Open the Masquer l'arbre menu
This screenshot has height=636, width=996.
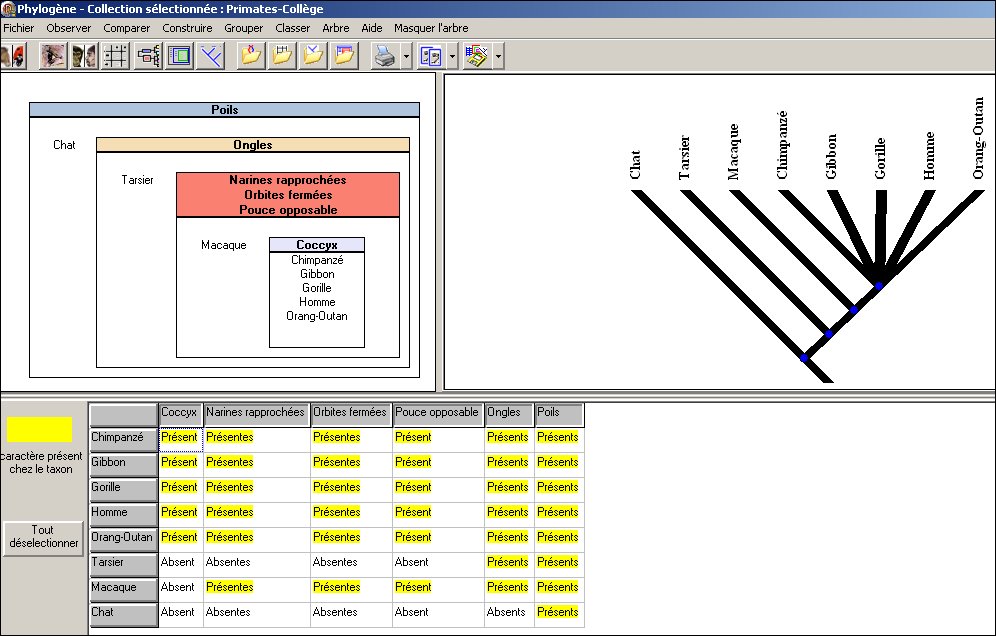(x=431, y=28)
